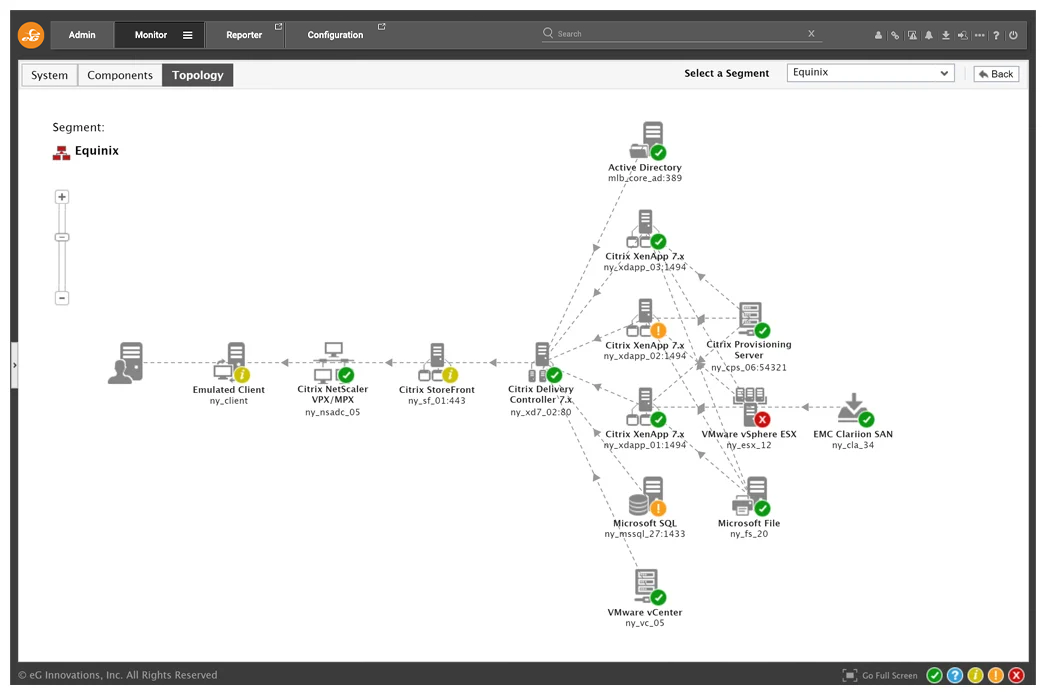The image size is (1046, 695).
Task: Click the eG Innovations logo icon
Action: click(31, 35)
